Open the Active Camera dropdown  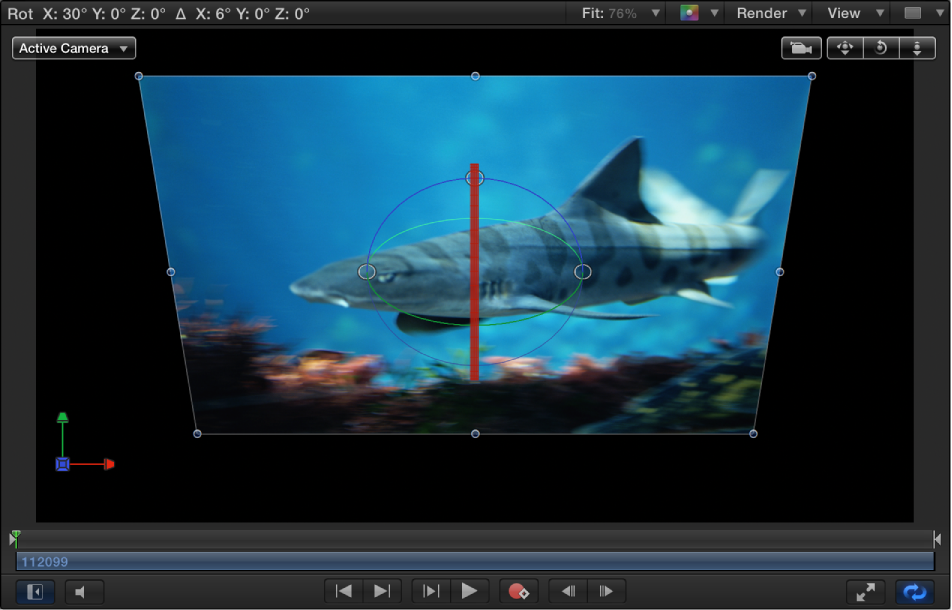click(x=74, y=48)
